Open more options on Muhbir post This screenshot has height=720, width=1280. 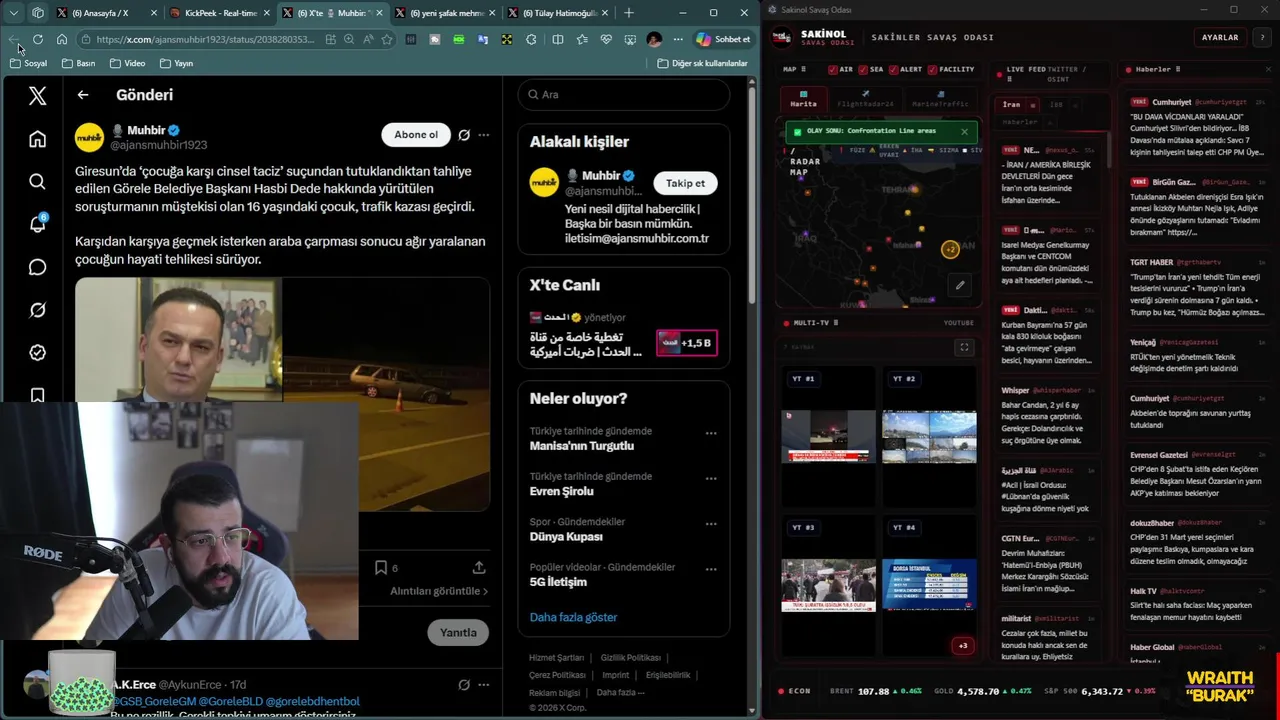484,135
